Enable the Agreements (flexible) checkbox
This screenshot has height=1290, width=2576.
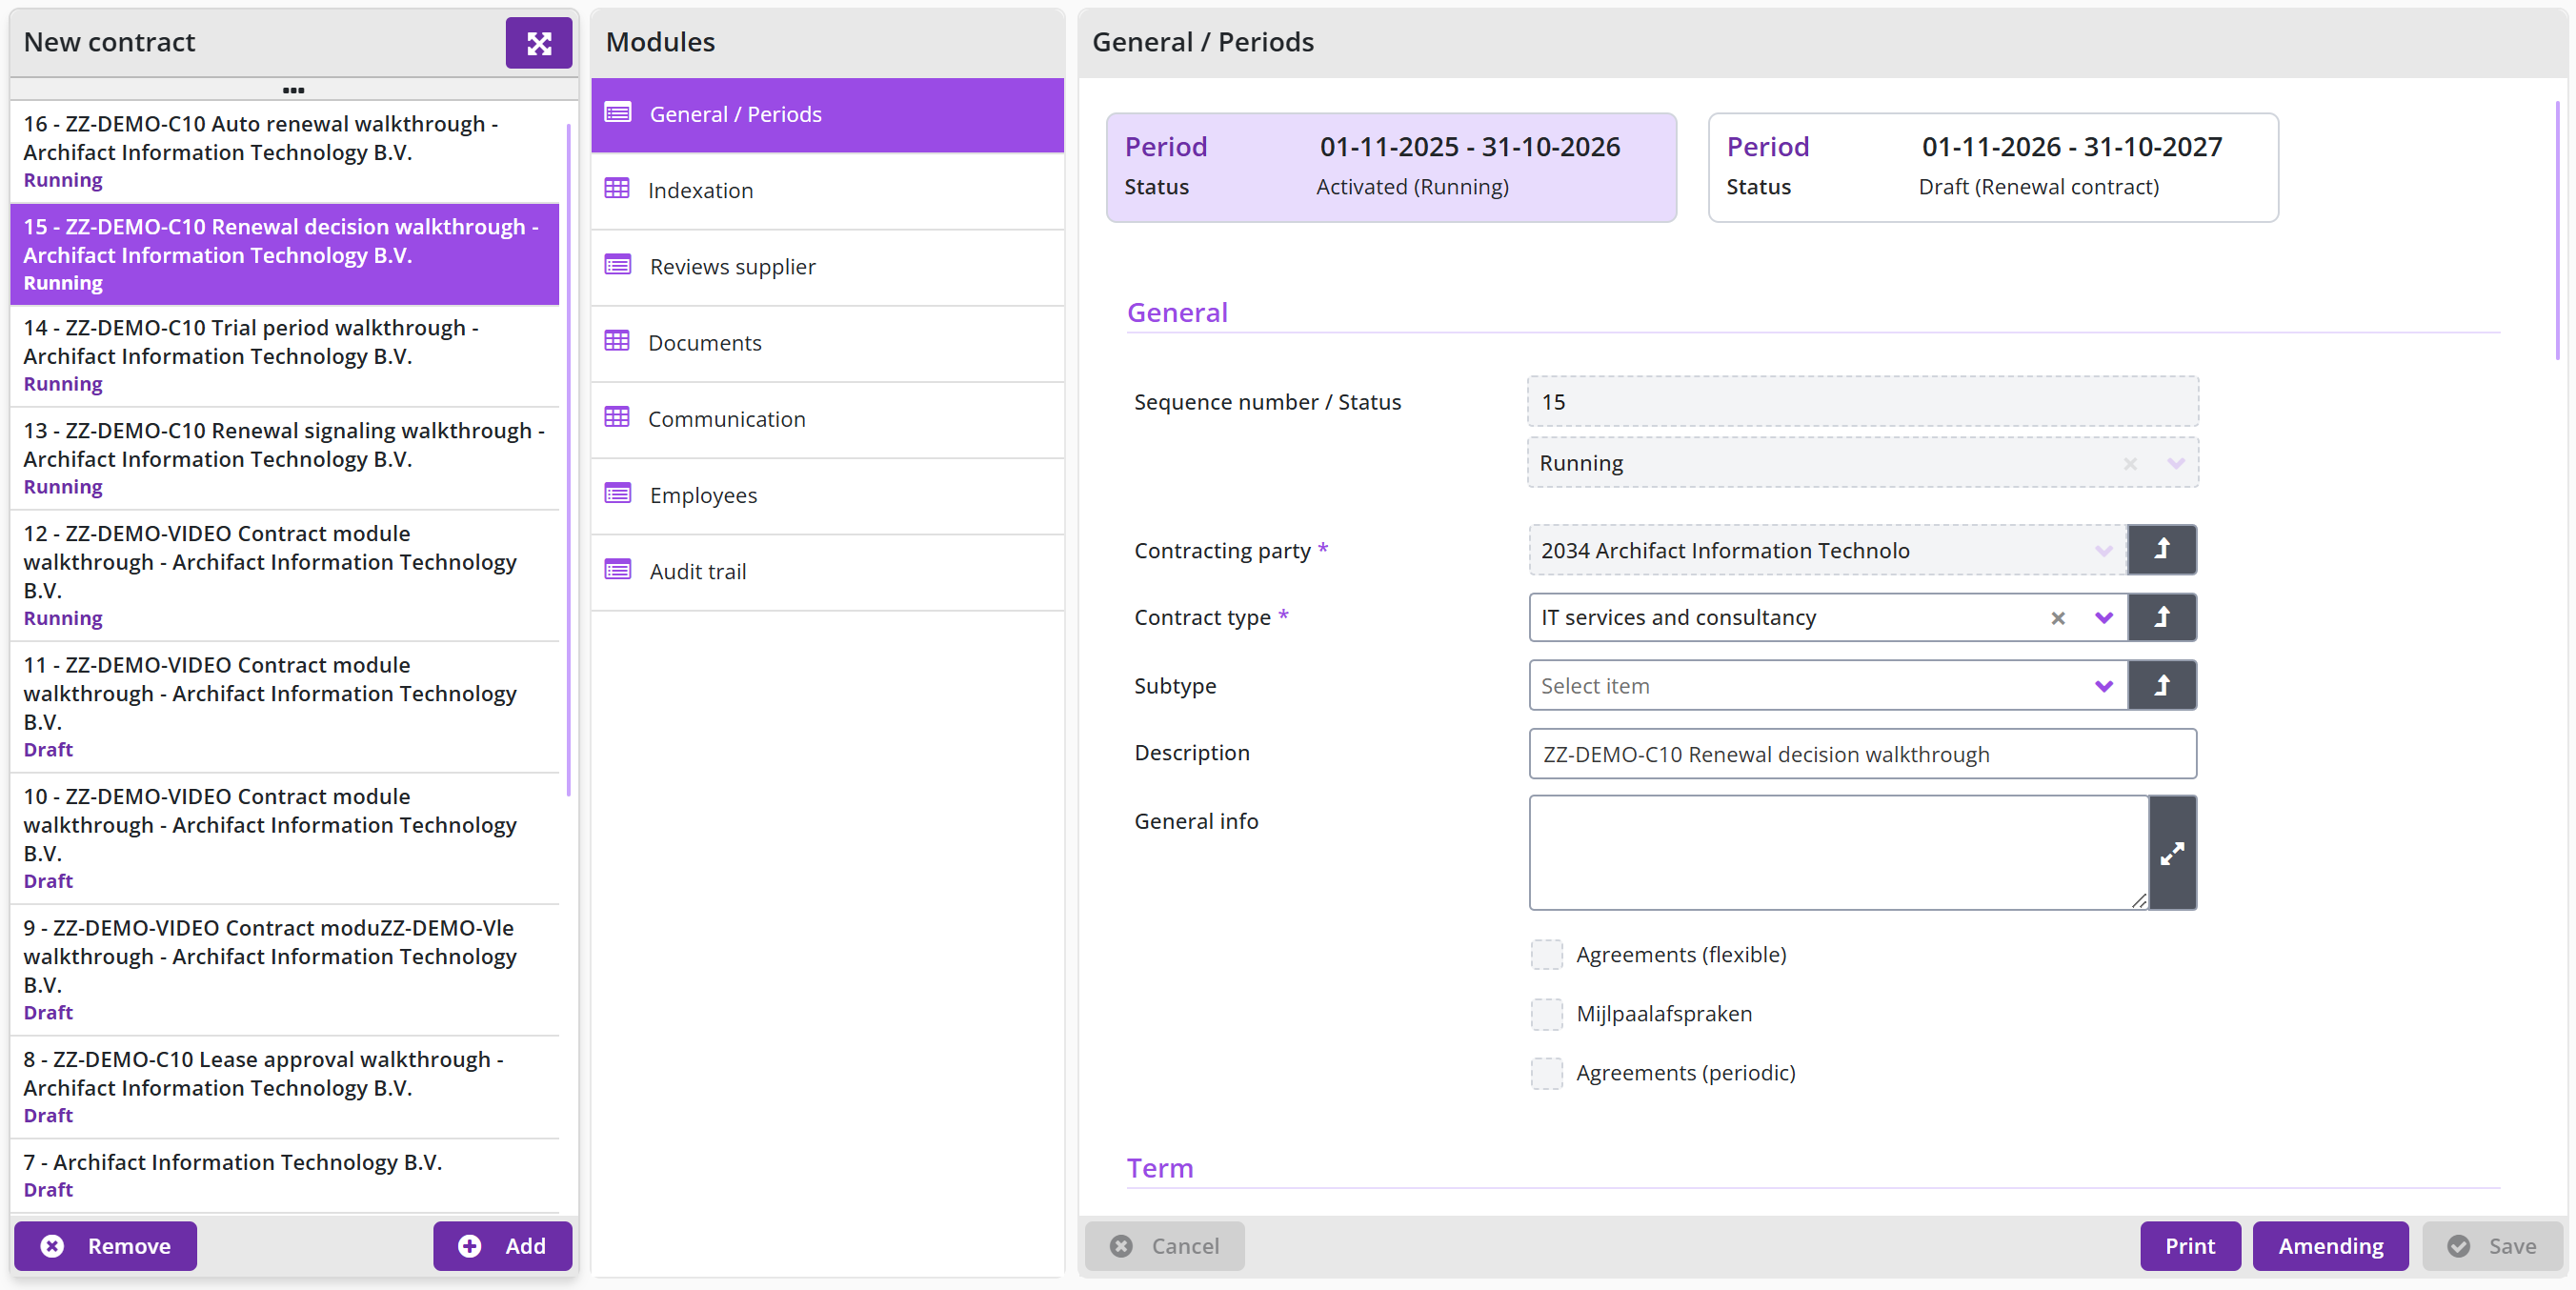(x=1546, y=955)
